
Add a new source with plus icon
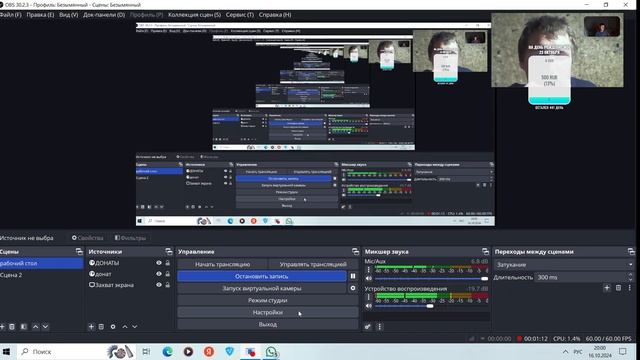(91, 327)
